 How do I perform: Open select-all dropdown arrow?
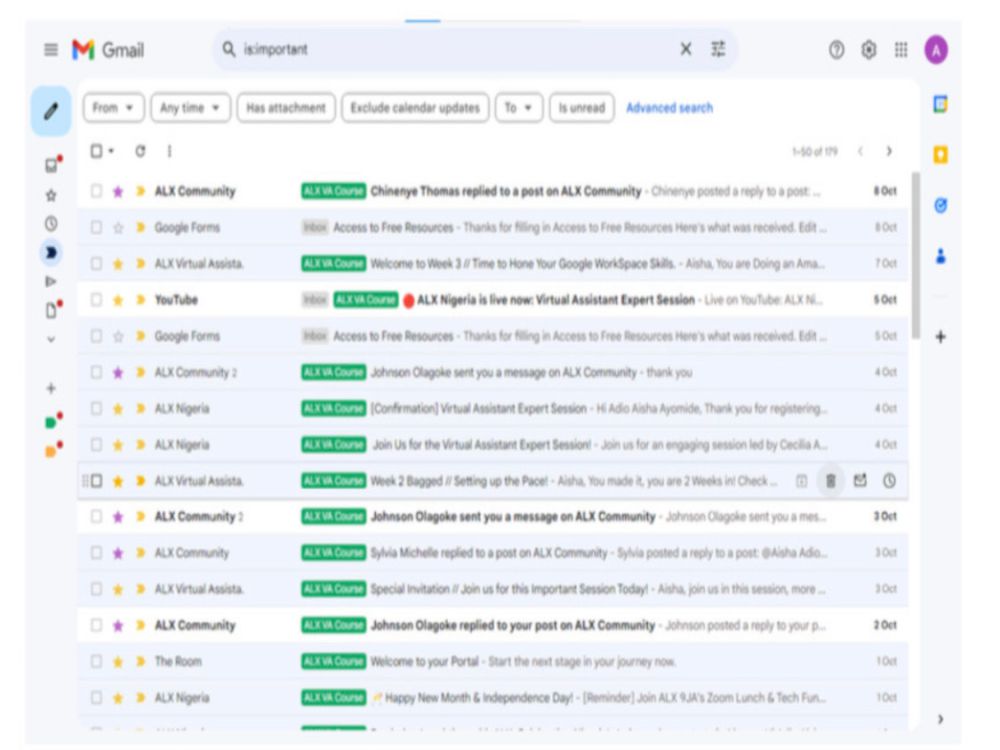(111, 152)
